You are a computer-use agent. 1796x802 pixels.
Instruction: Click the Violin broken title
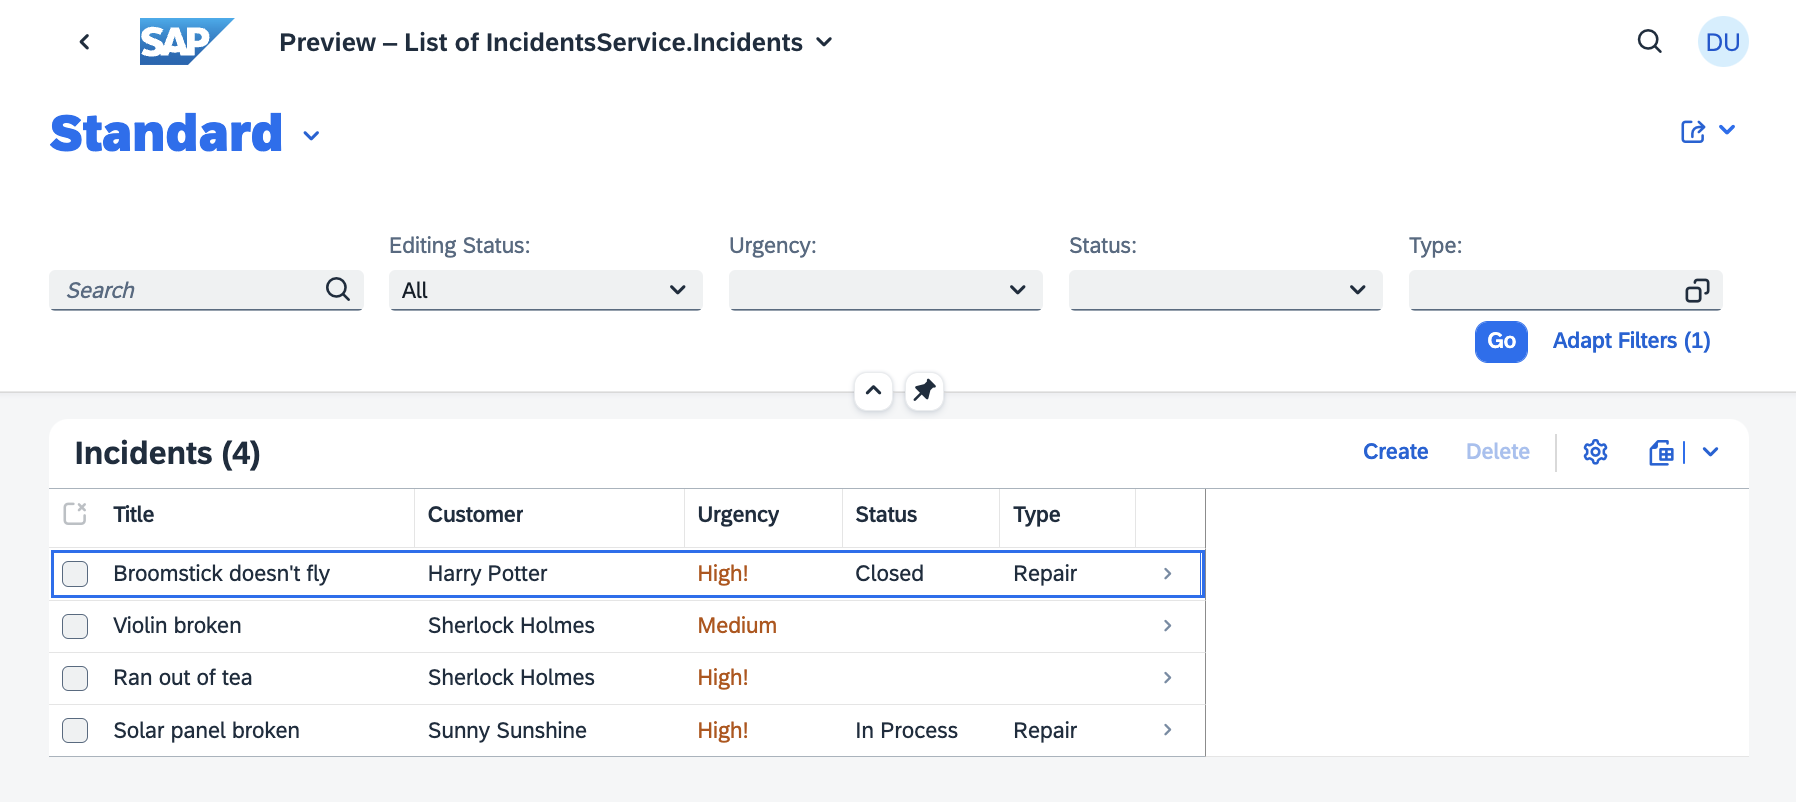point(177,626)
